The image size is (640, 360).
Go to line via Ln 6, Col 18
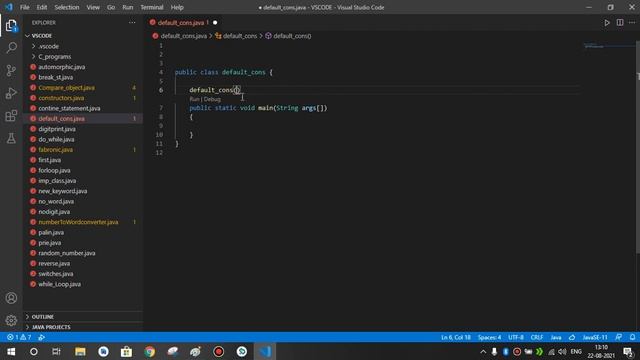[x=456, y=338]
